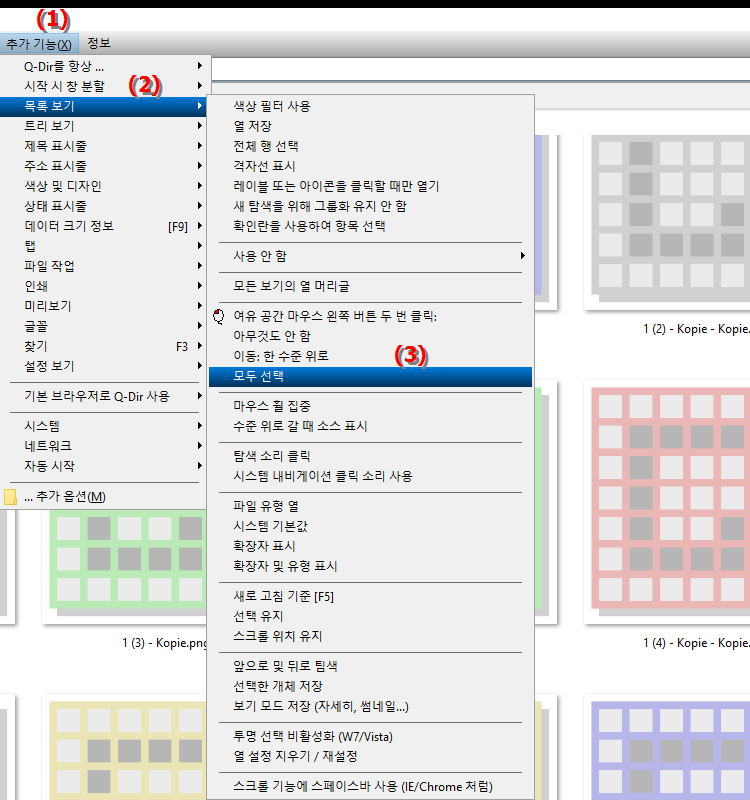Open the 정보 menu
The width and height of the screenshot is (750, 800).
pos(98,44)
